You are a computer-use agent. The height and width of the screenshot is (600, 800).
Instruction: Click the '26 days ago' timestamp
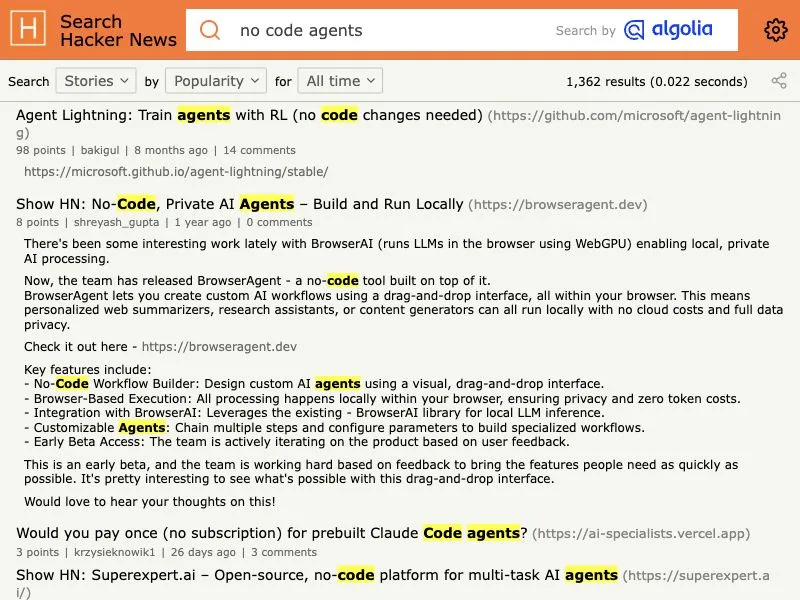point(203,552)
